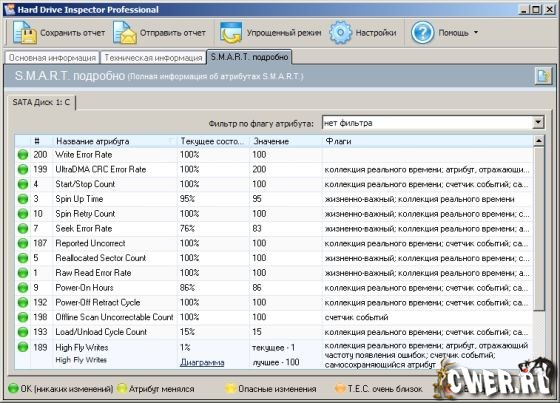Viewport: 560px width, 403px height.
Task: Select the 'Reallocated Sector Count' attribute name
Action: coord(101,258)
